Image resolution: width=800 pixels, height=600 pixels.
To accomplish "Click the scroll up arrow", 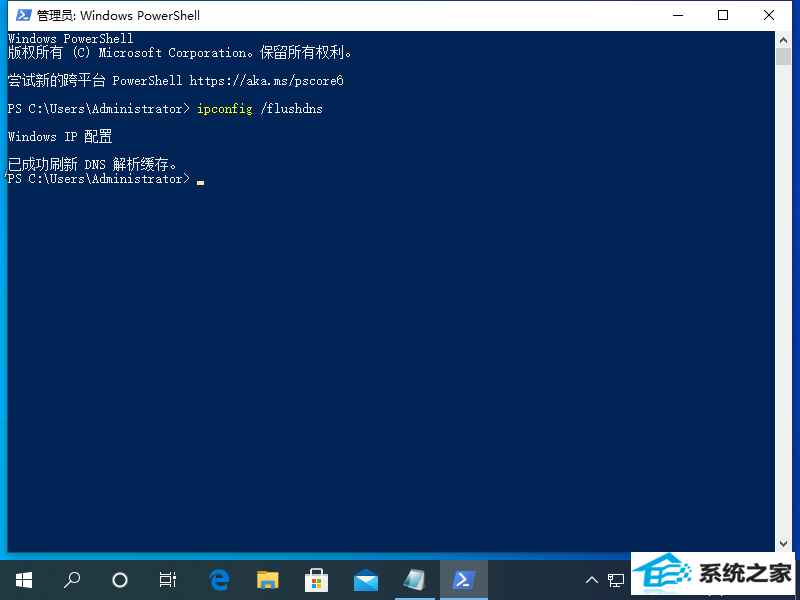I will click(x=783, y=40).
